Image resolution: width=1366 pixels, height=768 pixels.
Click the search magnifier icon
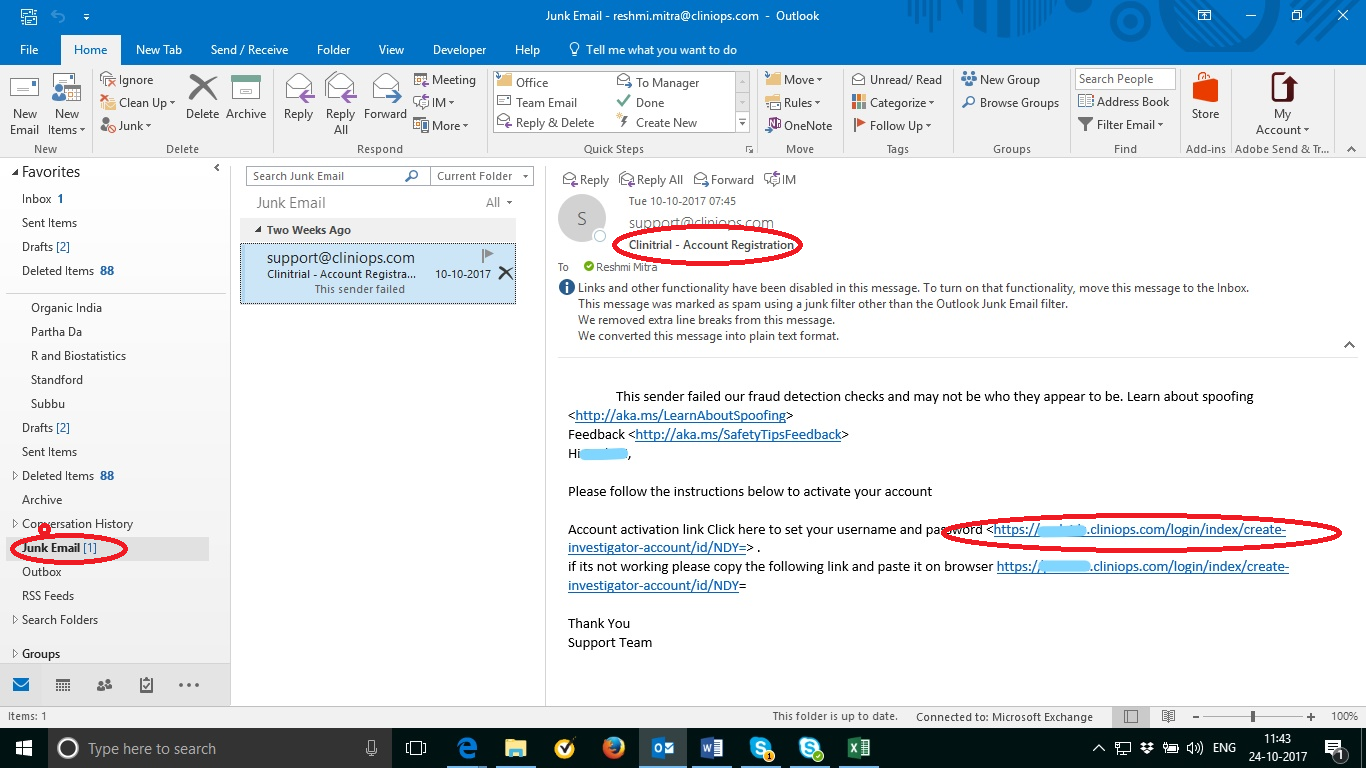(411, 176)
